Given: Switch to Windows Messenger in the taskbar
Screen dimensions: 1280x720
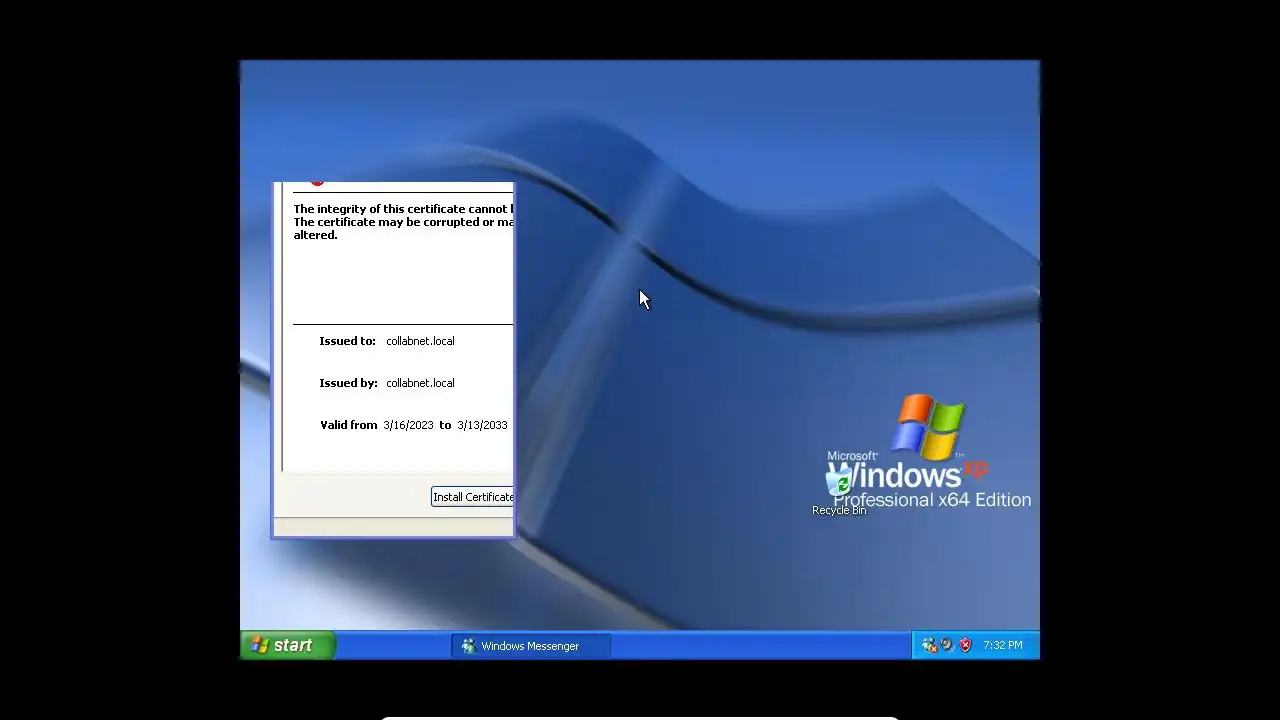Looking at the screenshot, I should click(x=530, y=646).
